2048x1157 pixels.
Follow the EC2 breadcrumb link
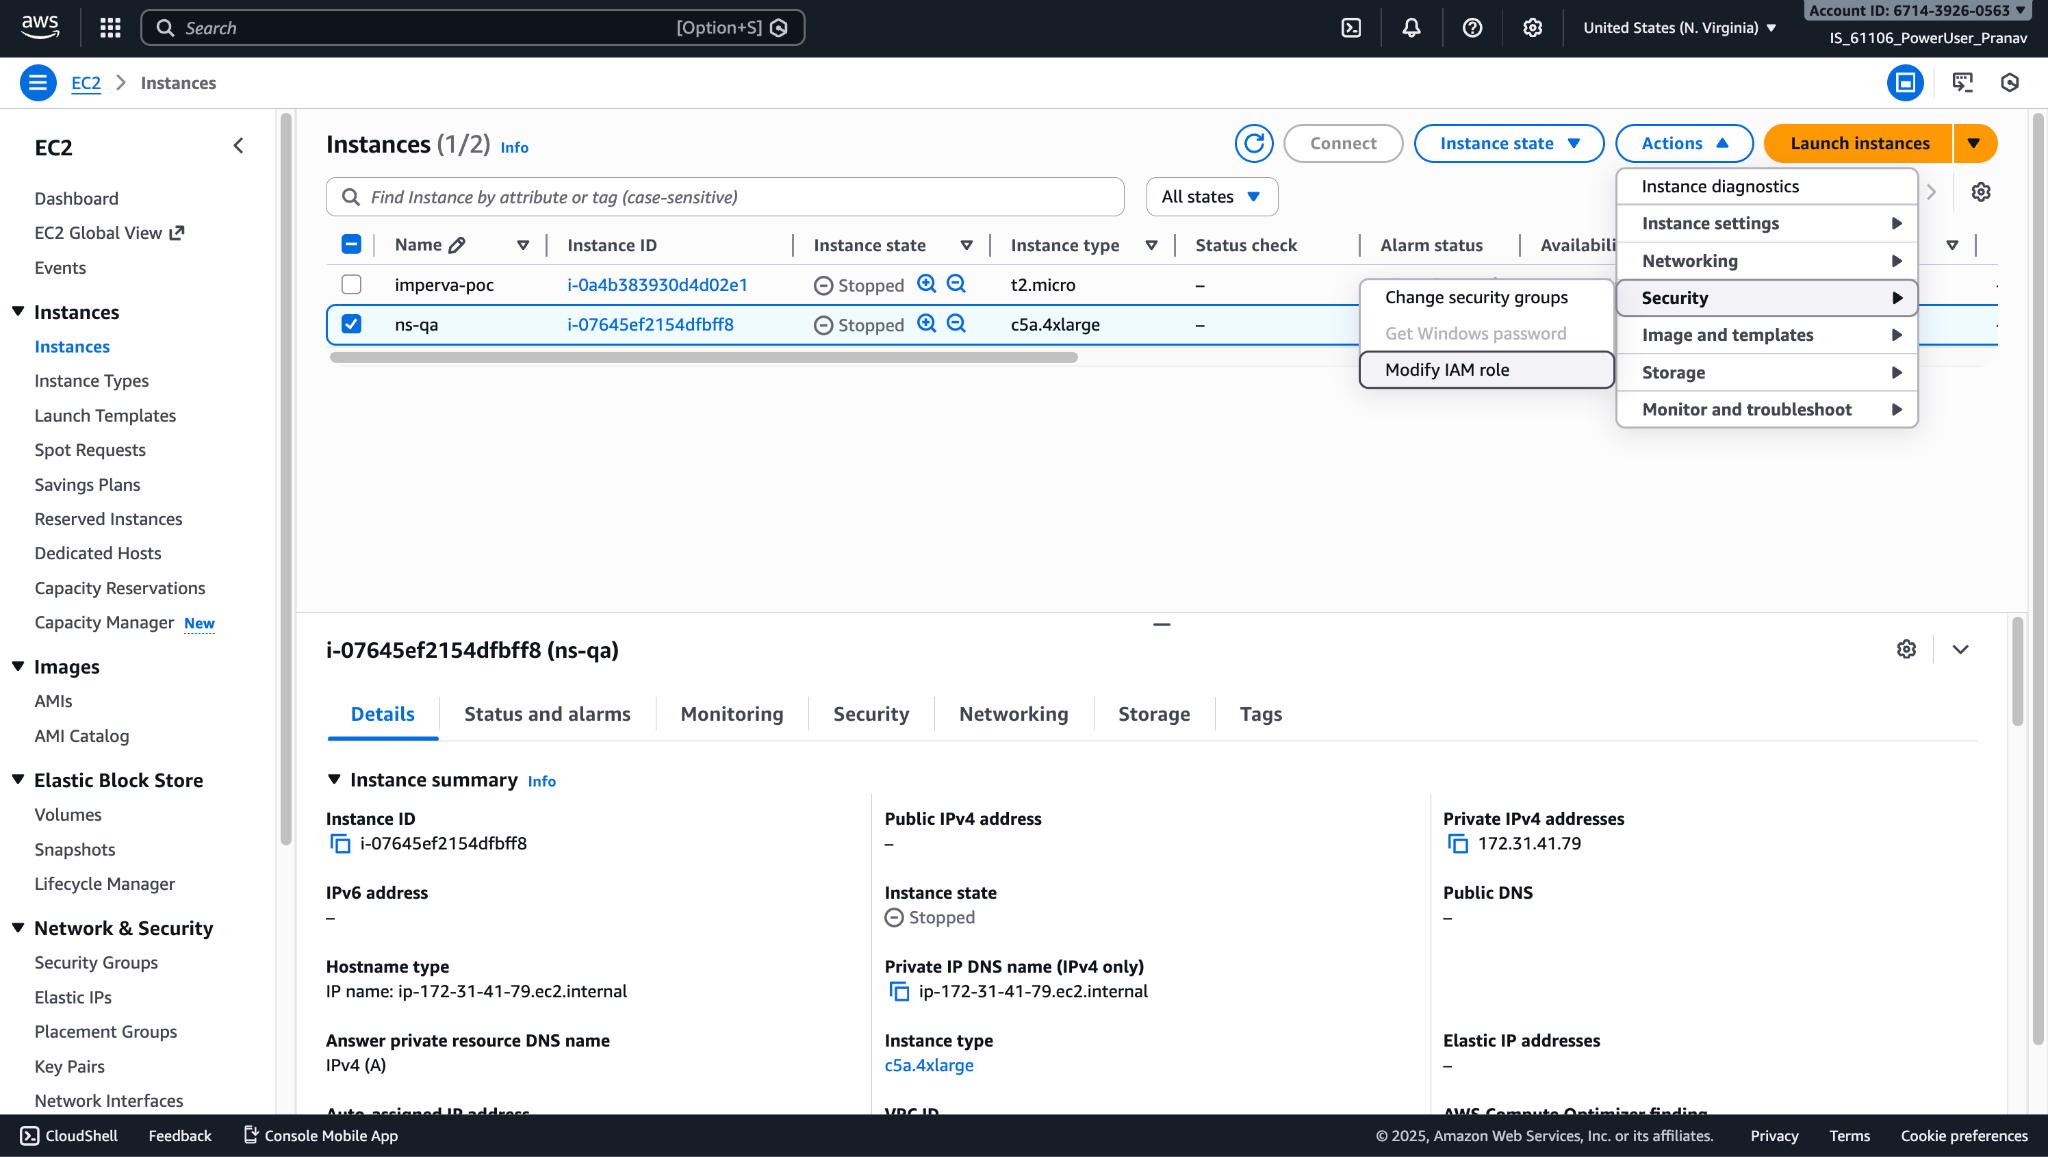click(x=86, y=83)
